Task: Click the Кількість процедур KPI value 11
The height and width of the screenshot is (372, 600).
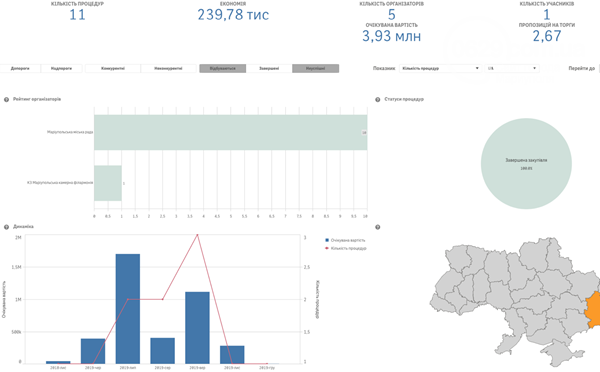Action: 77,15
